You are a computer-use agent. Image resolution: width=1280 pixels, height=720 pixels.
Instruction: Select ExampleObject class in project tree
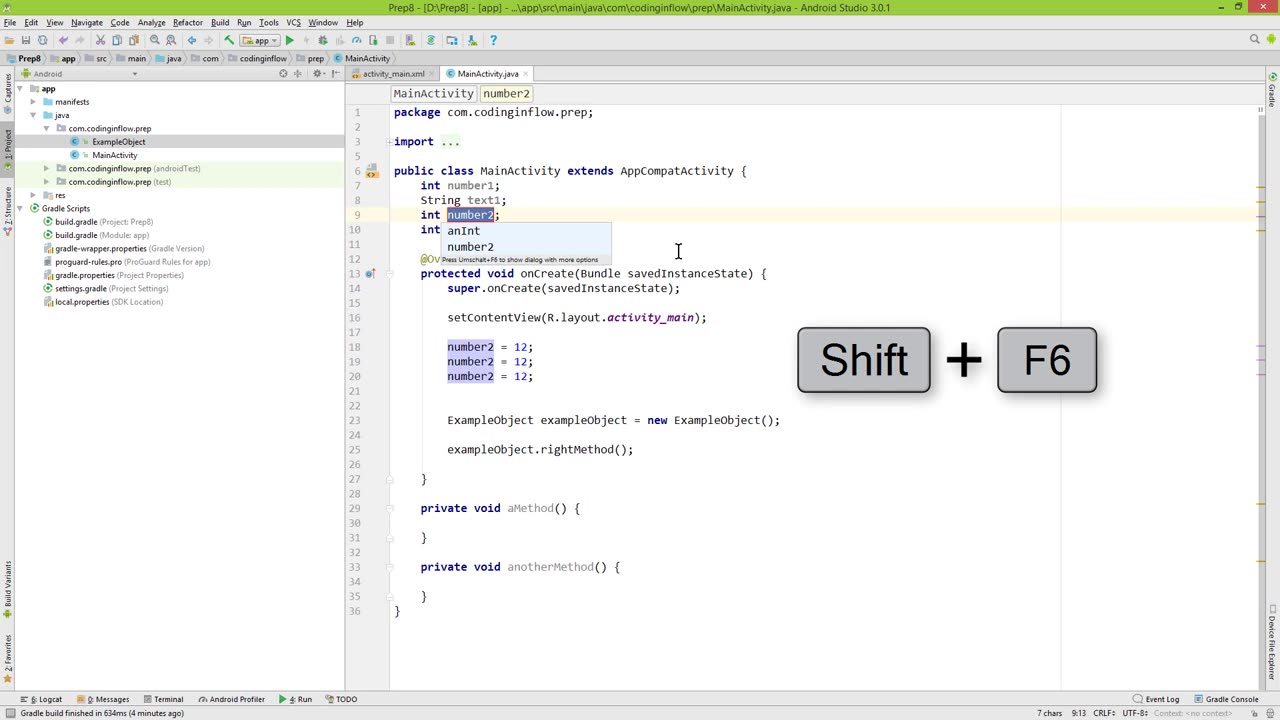pos(118,142)
